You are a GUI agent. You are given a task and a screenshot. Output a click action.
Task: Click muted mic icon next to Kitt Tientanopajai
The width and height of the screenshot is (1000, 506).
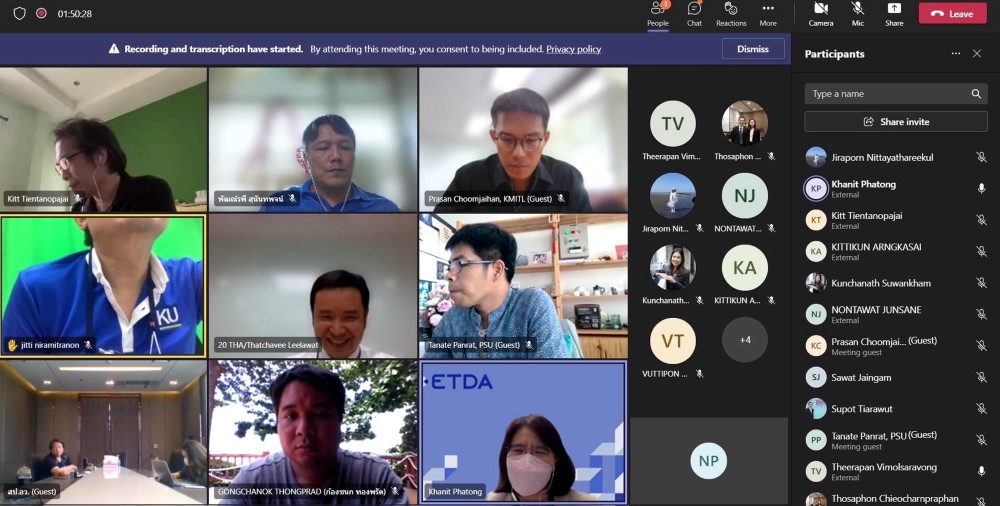(x=981, y=220)
